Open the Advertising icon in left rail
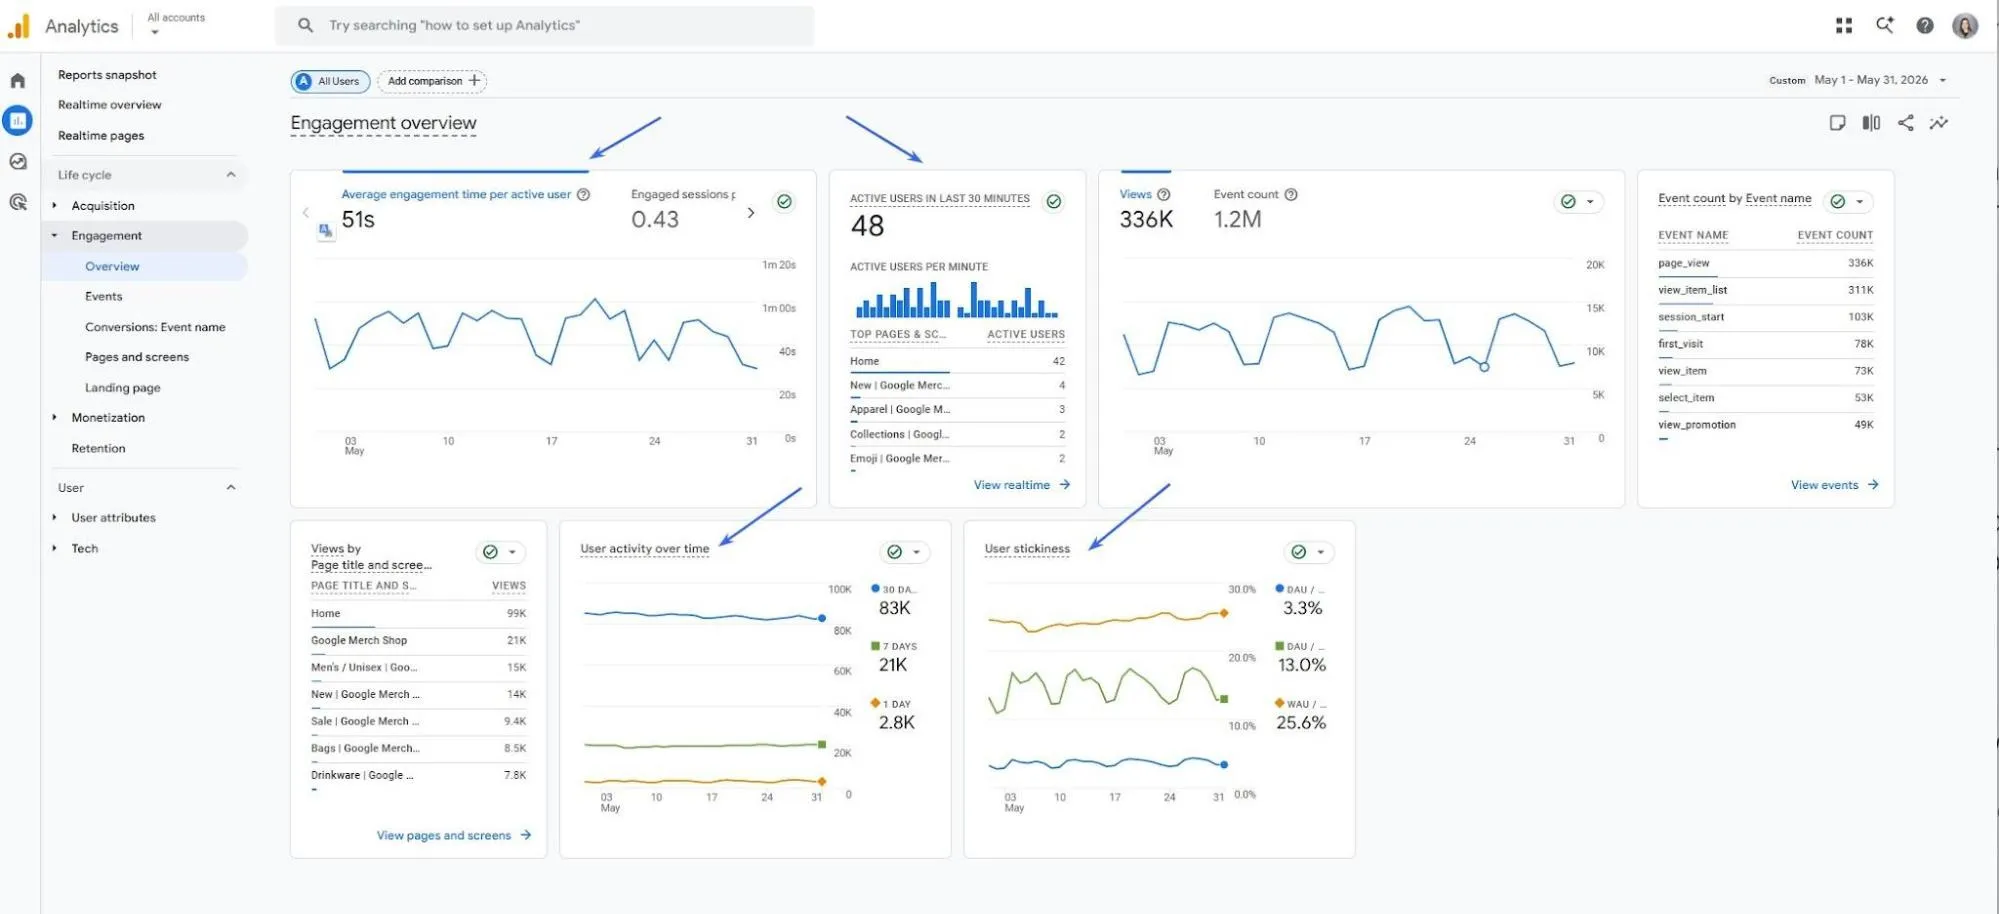Viewport: 1999px width, 914px height. coord(18,202)
